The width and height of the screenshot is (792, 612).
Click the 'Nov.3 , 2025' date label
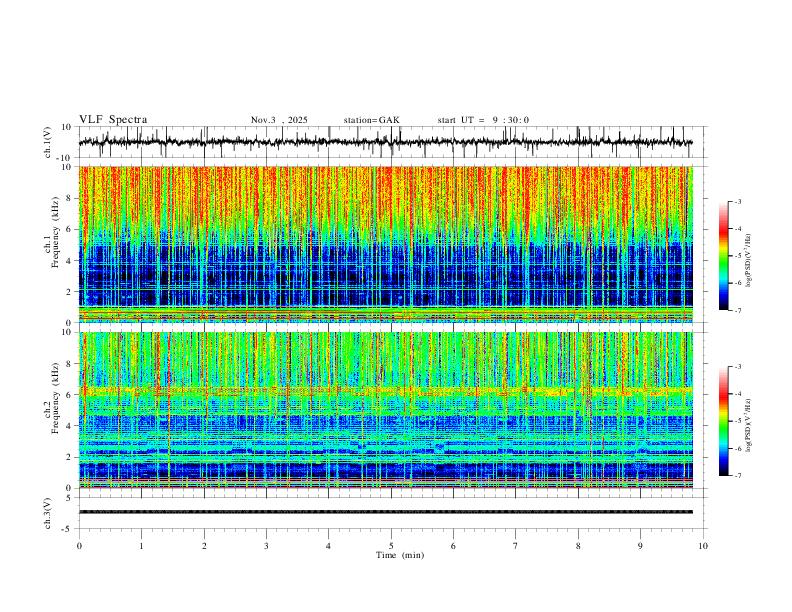coord(279,120)
